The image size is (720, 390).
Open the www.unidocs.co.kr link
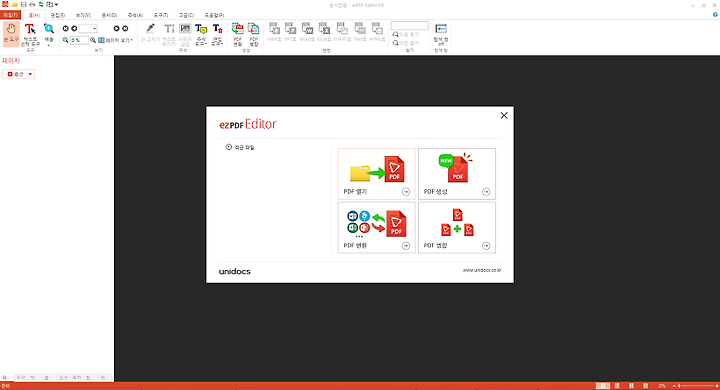coord(482,270)
